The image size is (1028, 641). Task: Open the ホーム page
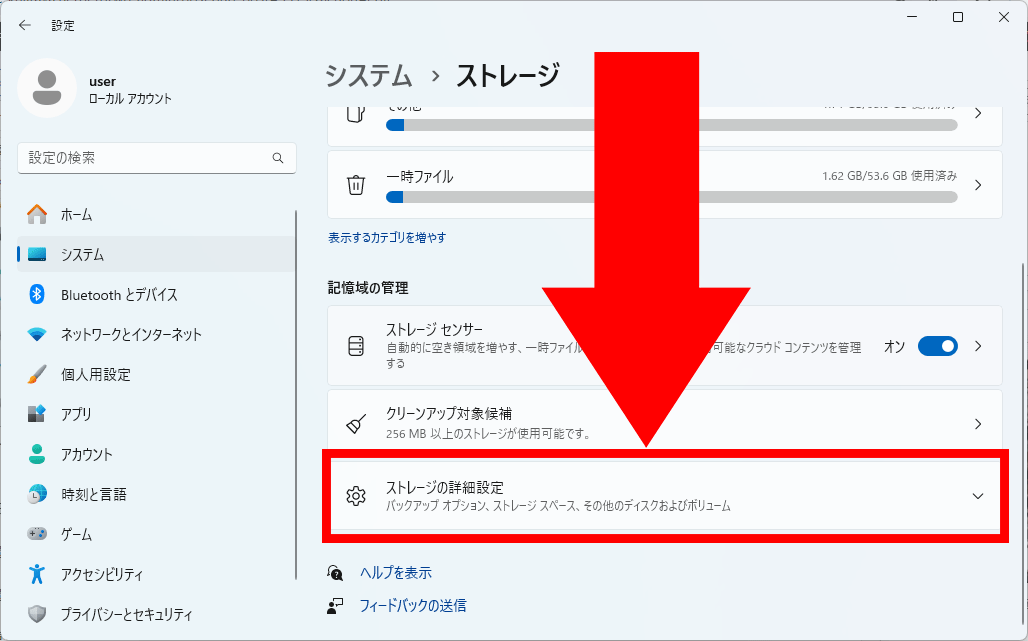tap(76, 214)
